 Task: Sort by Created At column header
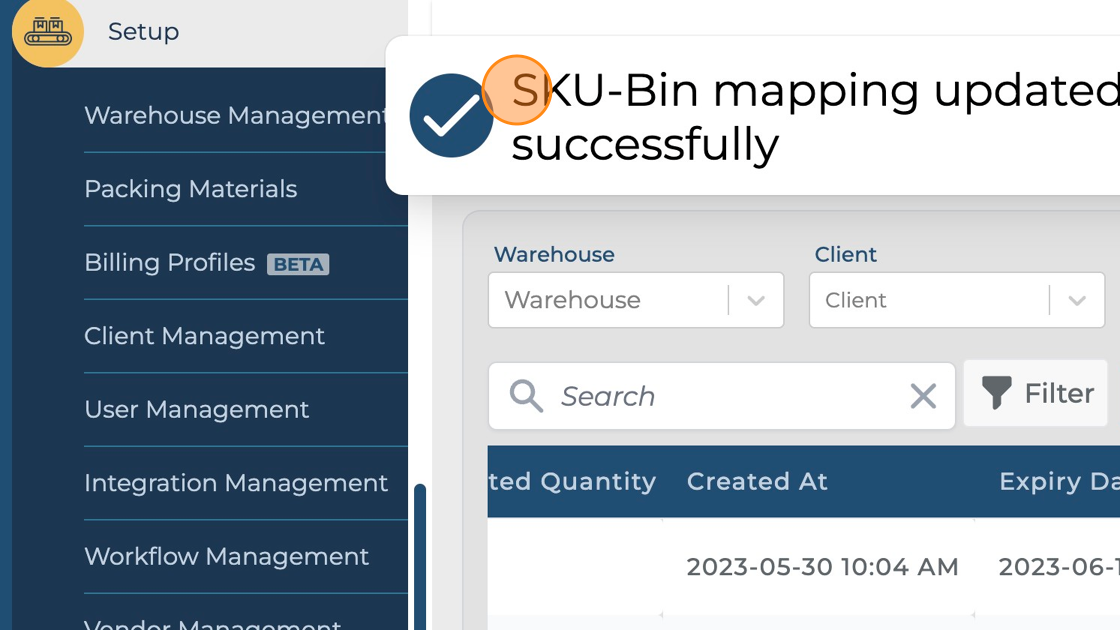(x=757, y=482)
